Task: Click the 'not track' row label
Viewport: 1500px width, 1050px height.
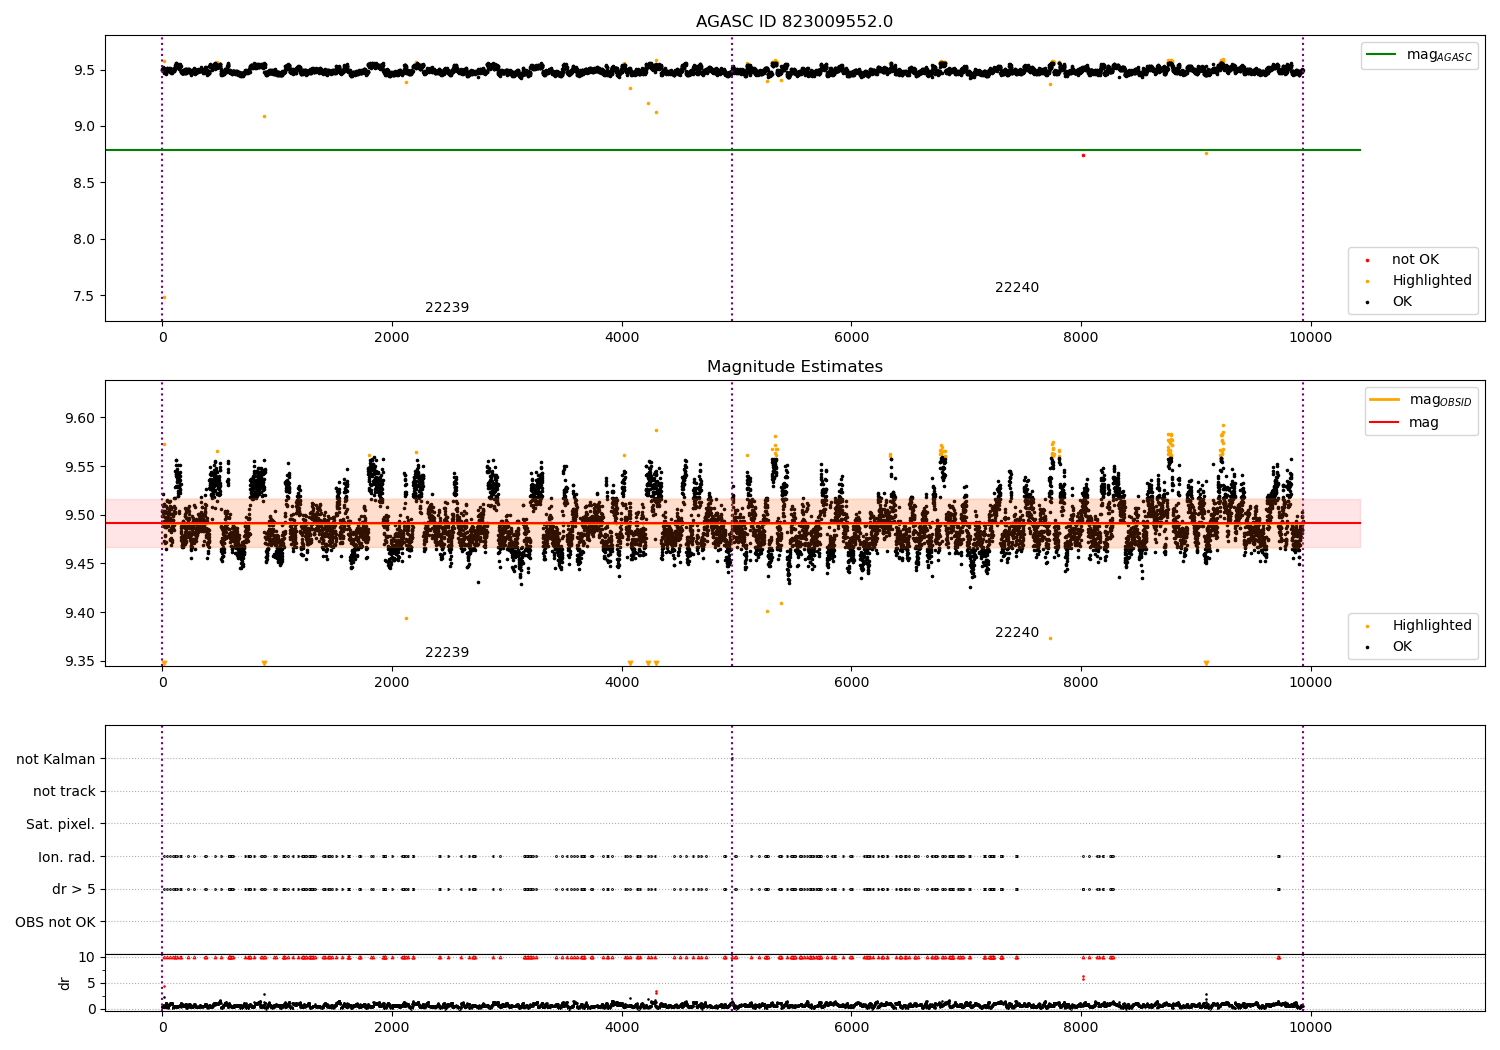Action: [x=64, y=792]
